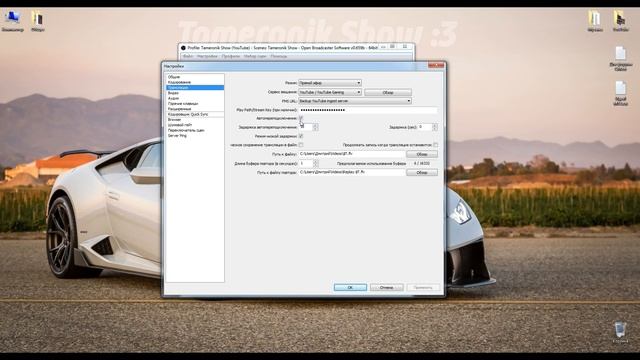Open Настройки menu in the OBS main window

coord(207,56)
